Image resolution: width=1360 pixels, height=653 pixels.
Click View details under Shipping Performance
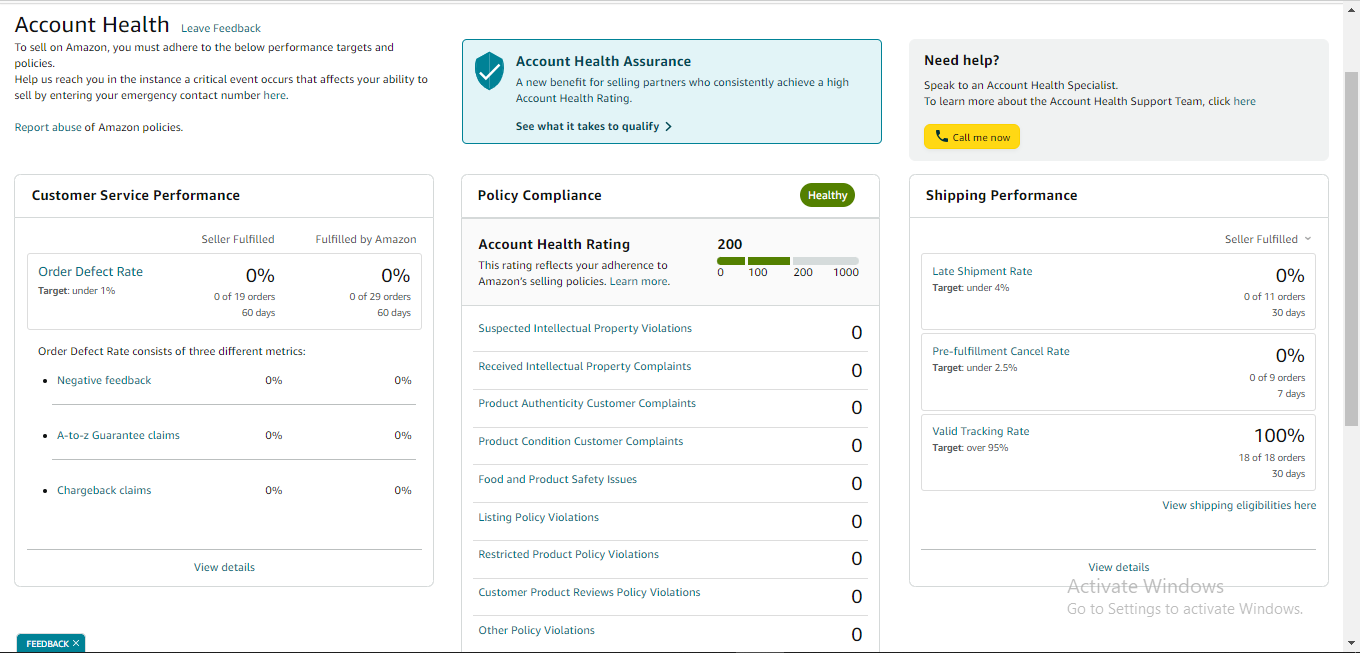pos(1119,568)
